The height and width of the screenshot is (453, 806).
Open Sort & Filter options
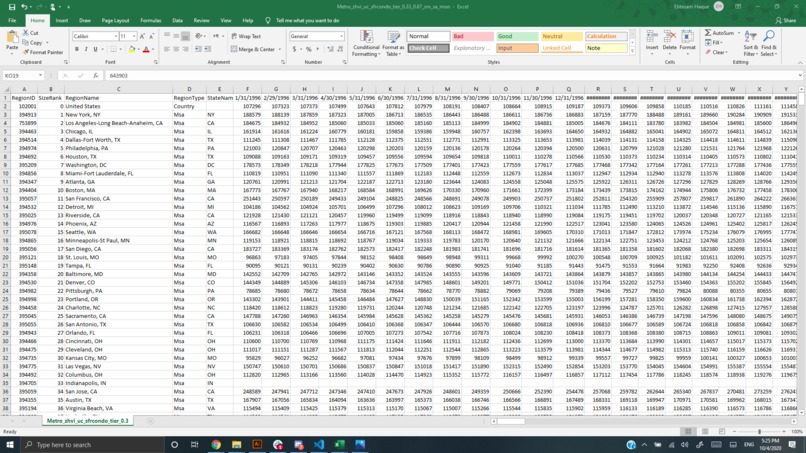[750, 43]
